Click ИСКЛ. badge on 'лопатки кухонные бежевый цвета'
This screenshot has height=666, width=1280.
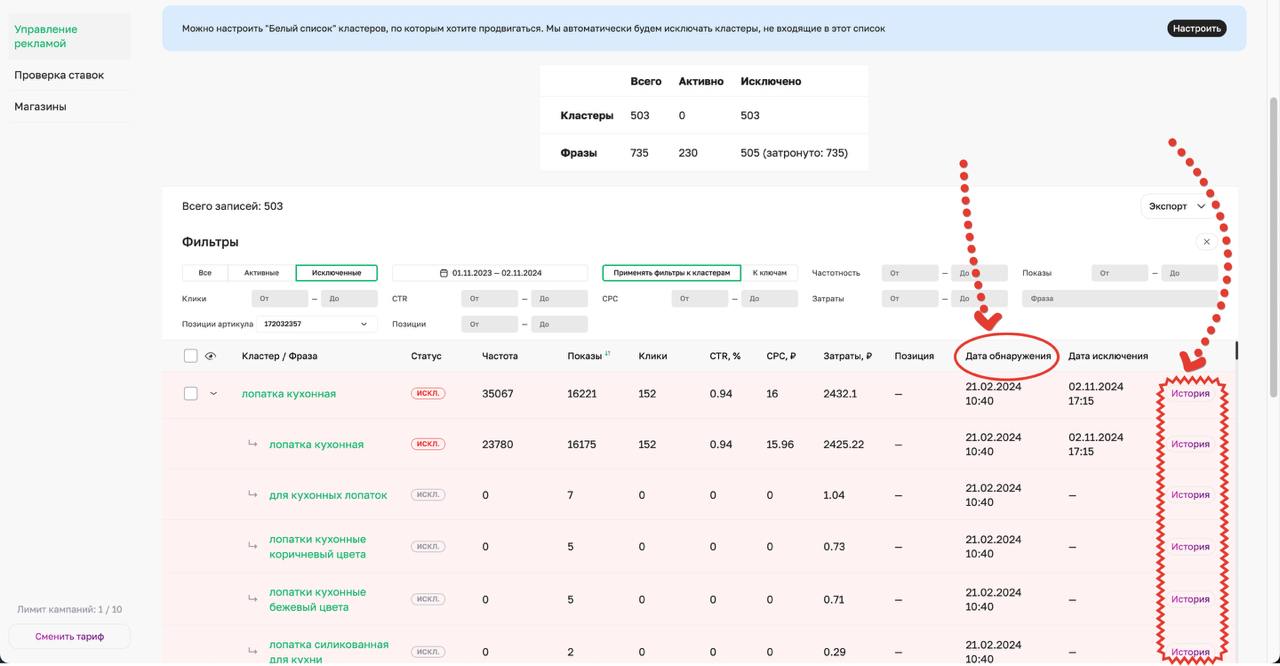(x=428, y=599)
